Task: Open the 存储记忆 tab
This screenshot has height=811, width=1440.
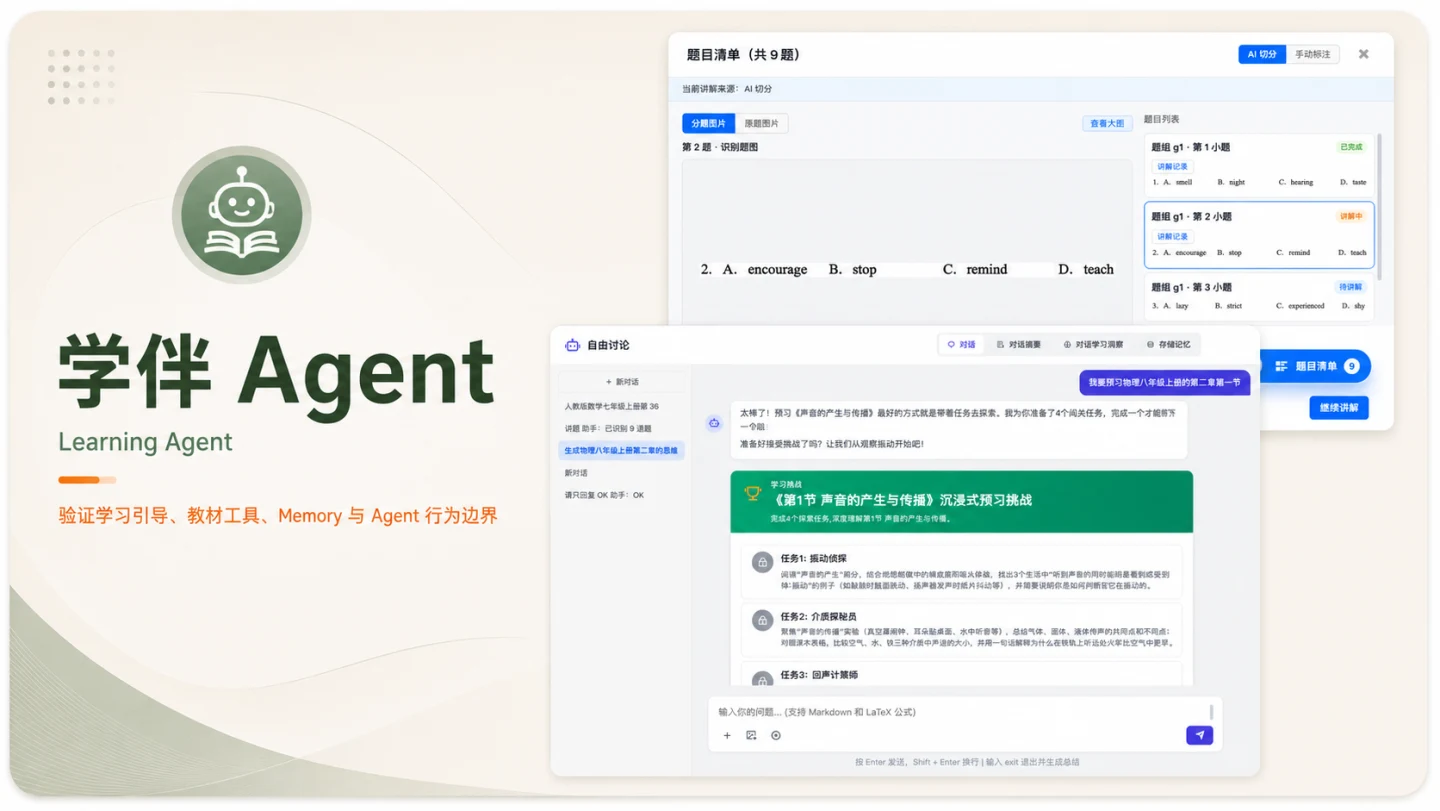Action: pyautogui.click(x=1168, y=345)
